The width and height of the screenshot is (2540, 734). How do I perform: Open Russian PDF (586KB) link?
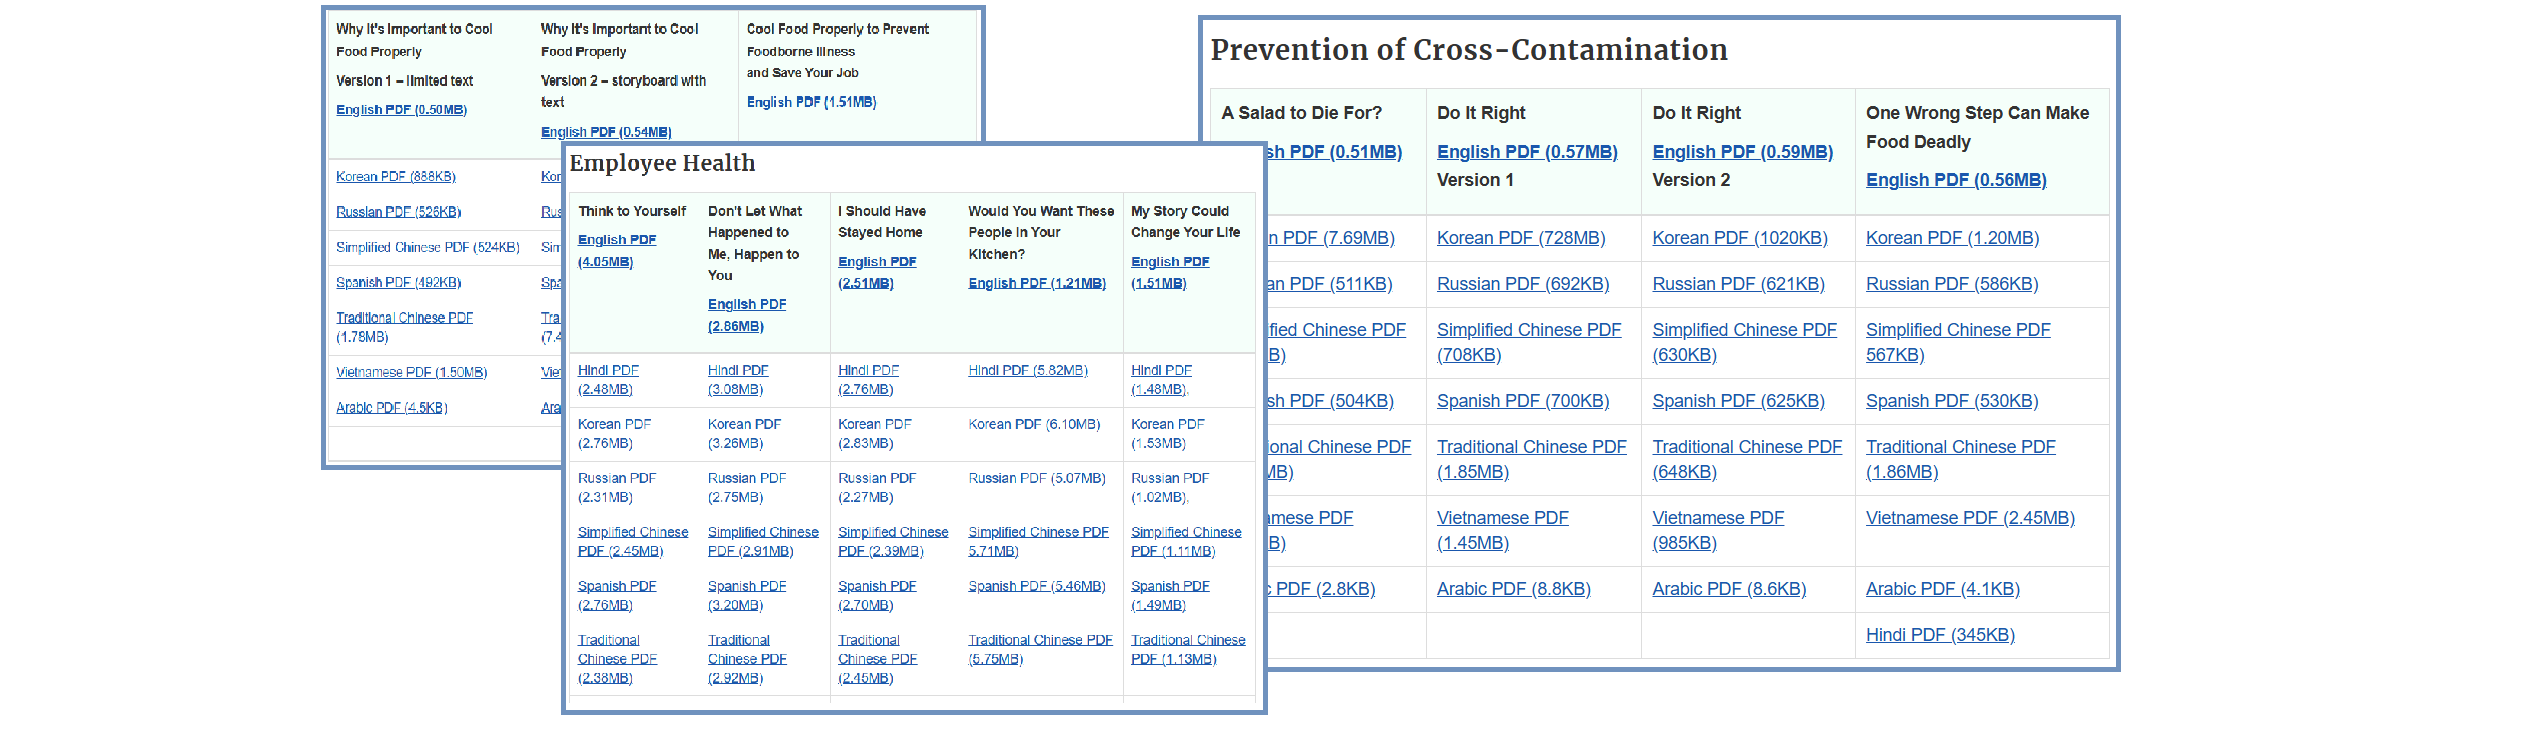[x=1951, y=284]
